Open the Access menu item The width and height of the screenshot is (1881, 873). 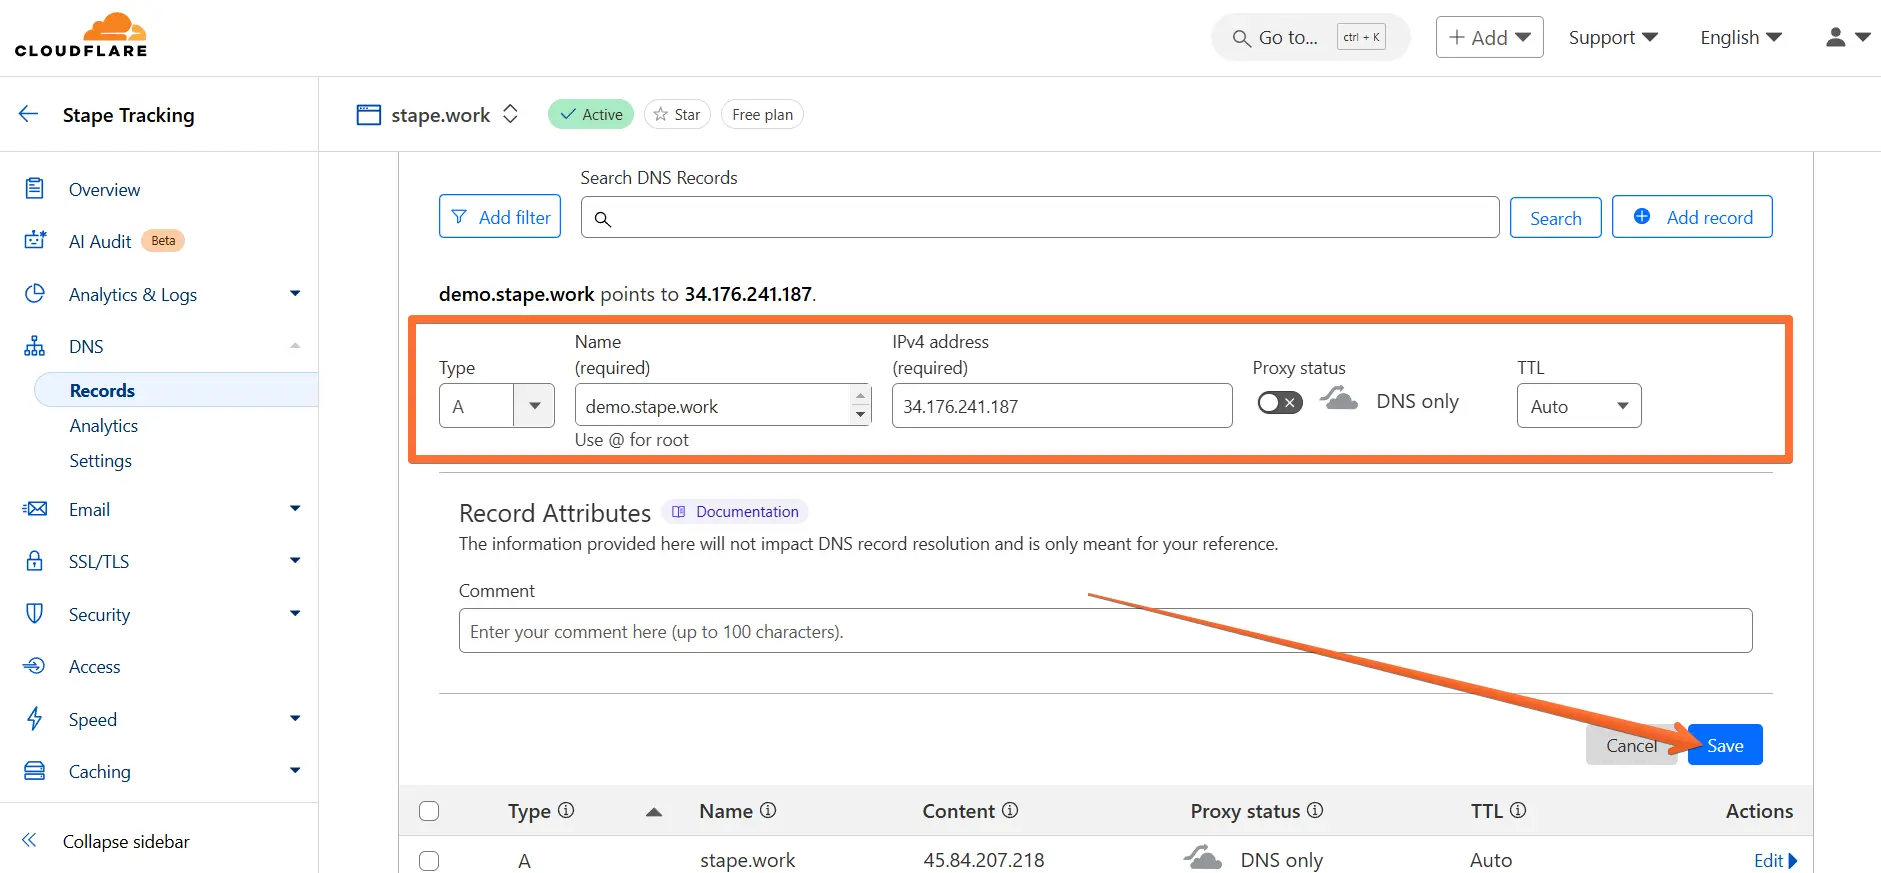click(94, 666)
